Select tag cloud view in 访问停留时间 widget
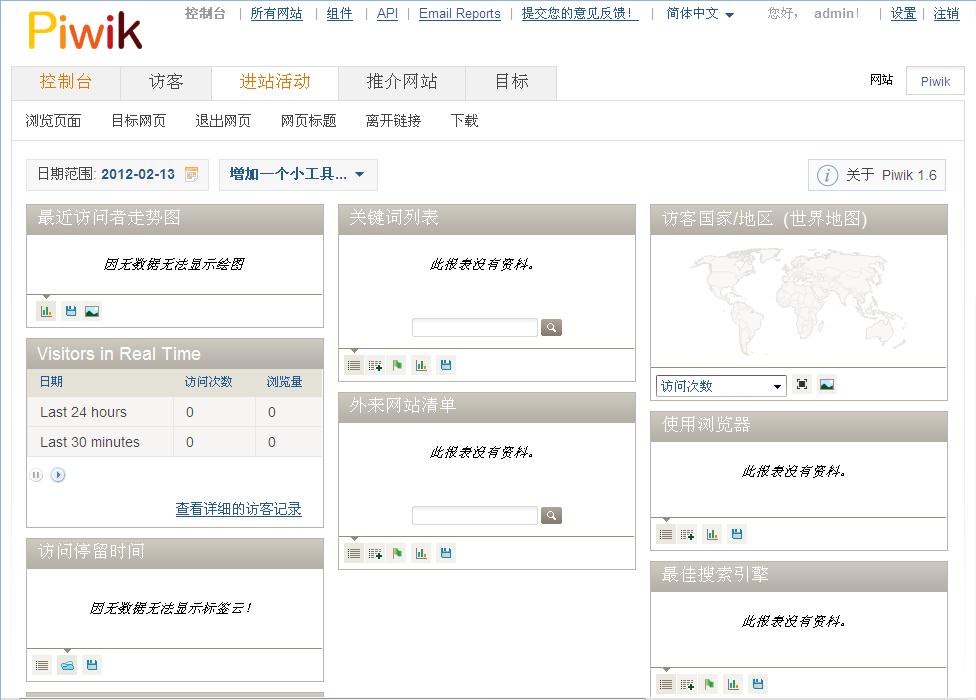The width and height of the screenshot is (976, 700). click(67, 666)
